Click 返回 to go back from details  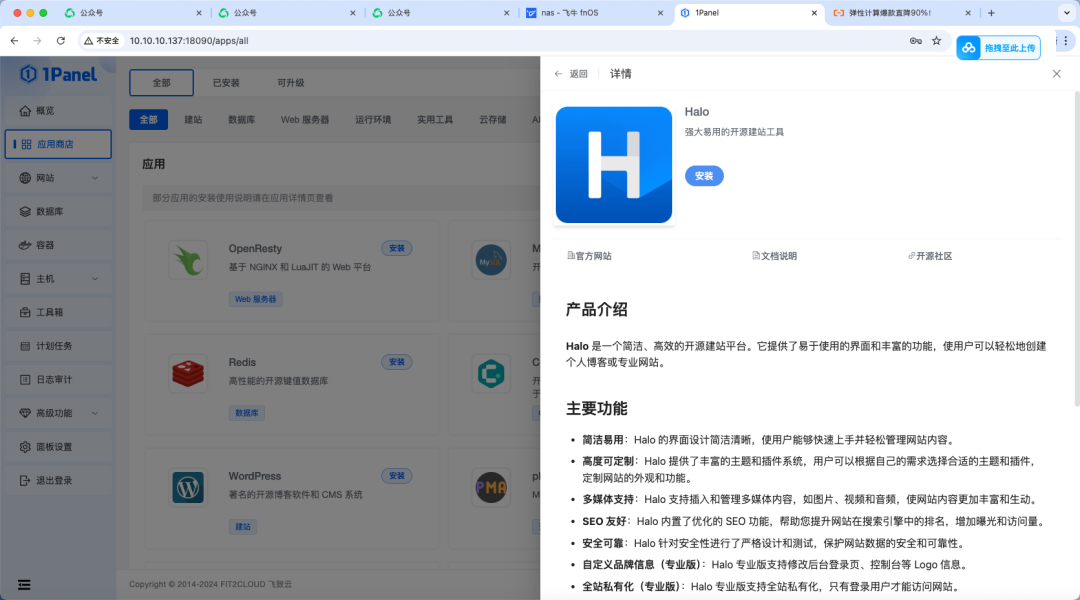pyautogui.click(x=571, y=74)
